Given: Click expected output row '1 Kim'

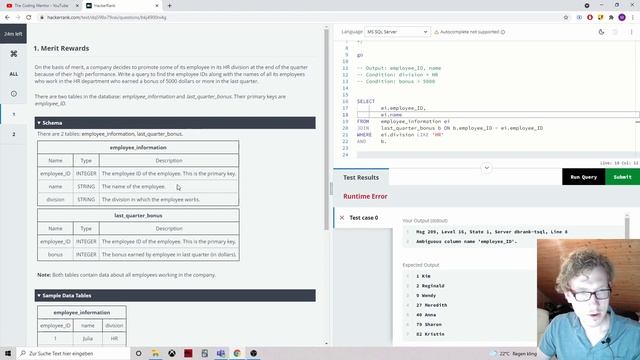Looking at the screenshot, I should (423, 276).
